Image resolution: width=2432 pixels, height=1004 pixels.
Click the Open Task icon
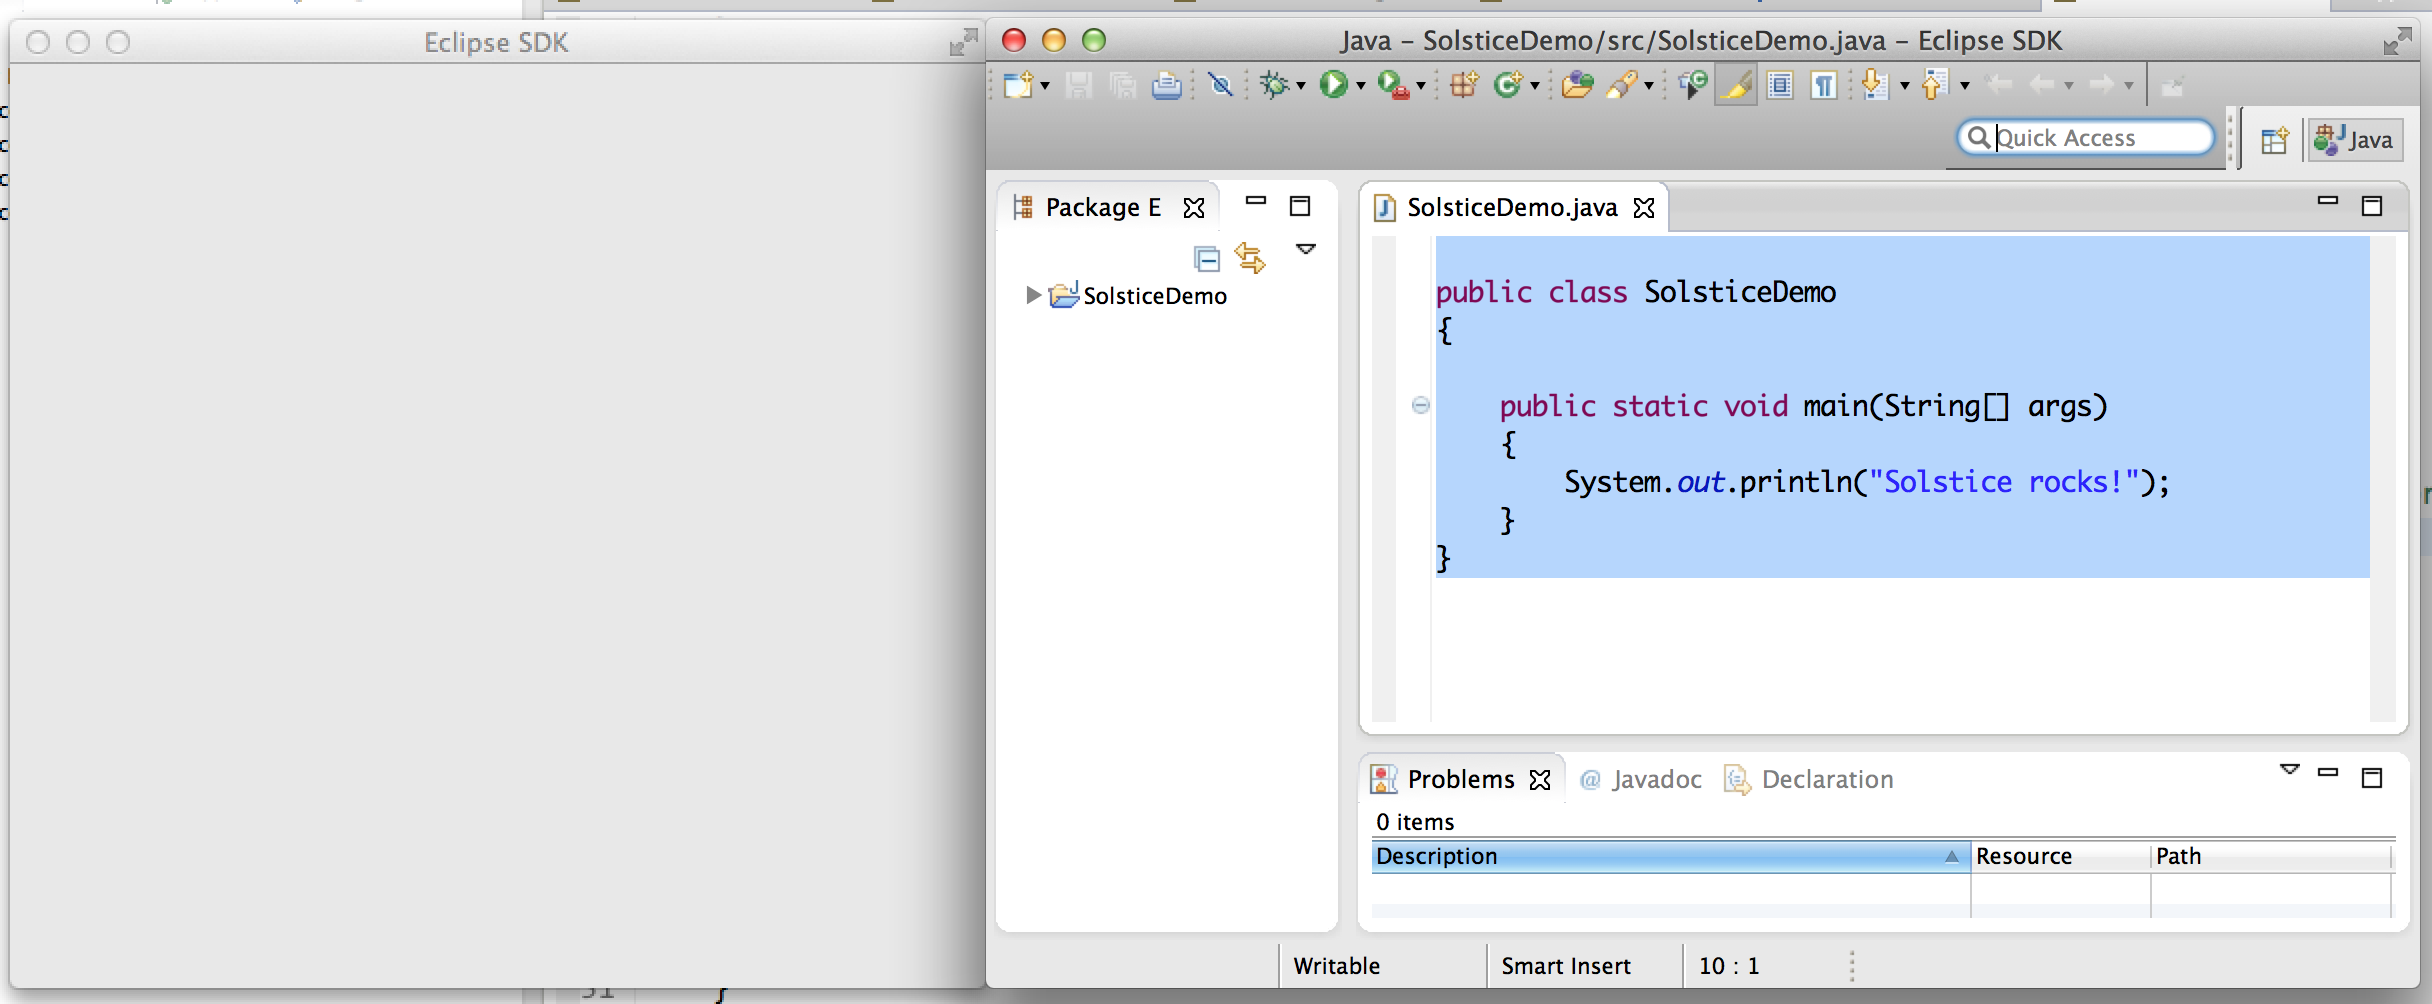[1692, 85]
